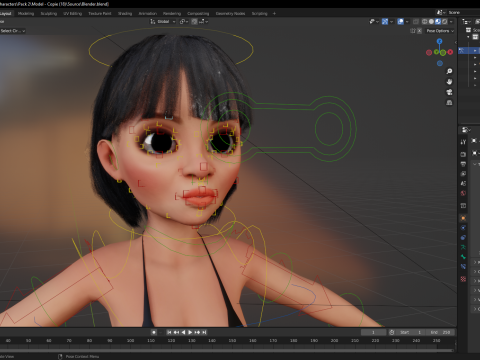Screen dimensions: 480x360
Task: Open the properties editor type dropdown
Action: pos(466,130)
